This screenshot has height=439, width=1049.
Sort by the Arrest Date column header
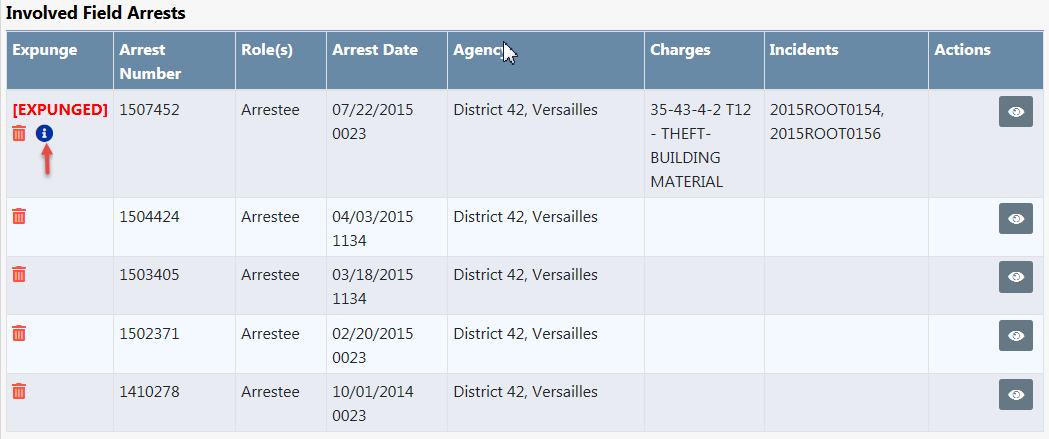pyautogui.click(x=375, y=50)
